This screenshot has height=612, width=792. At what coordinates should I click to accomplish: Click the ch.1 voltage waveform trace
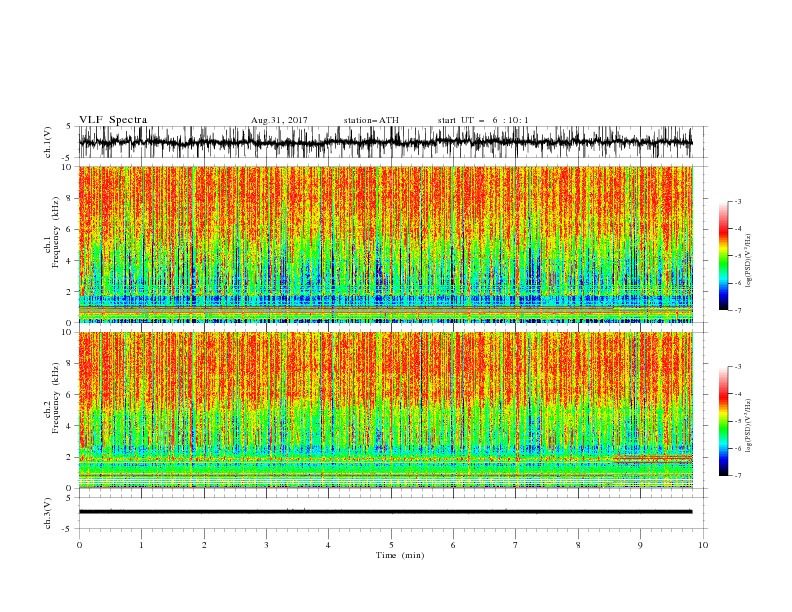tap(385, 142)
